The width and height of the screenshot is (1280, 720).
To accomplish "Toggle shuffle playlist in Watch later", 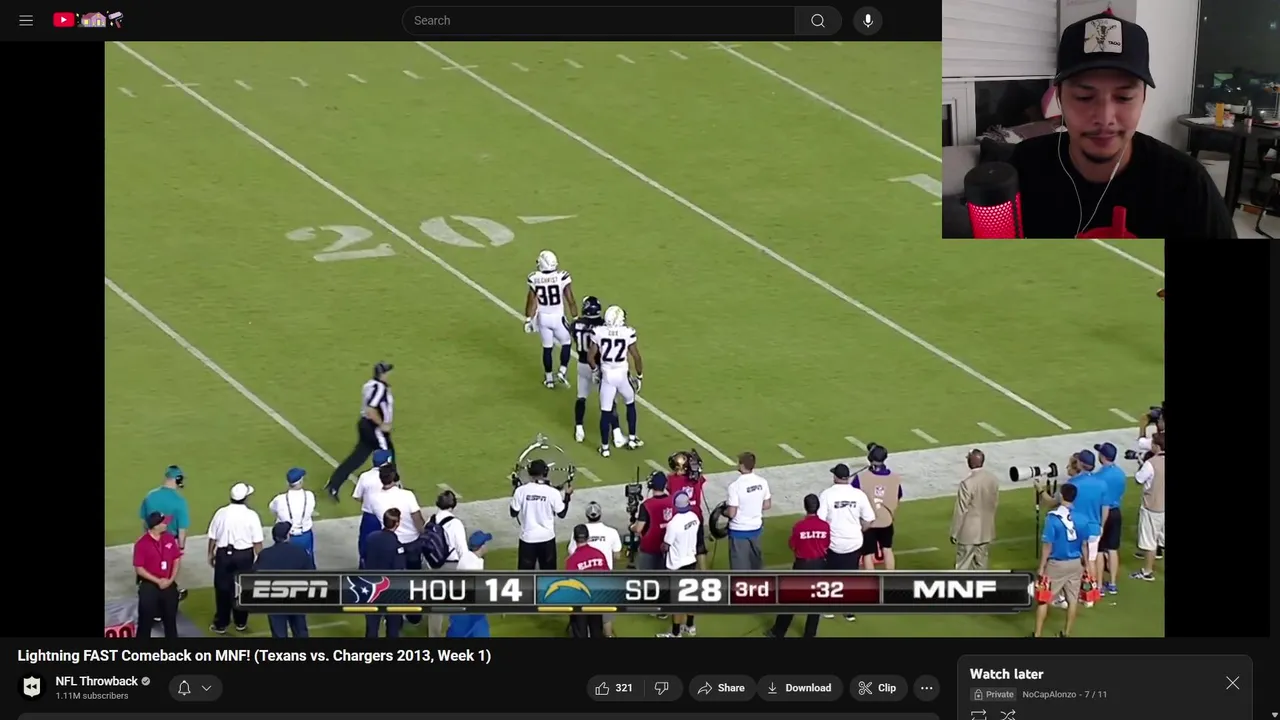I will 1008,714.
